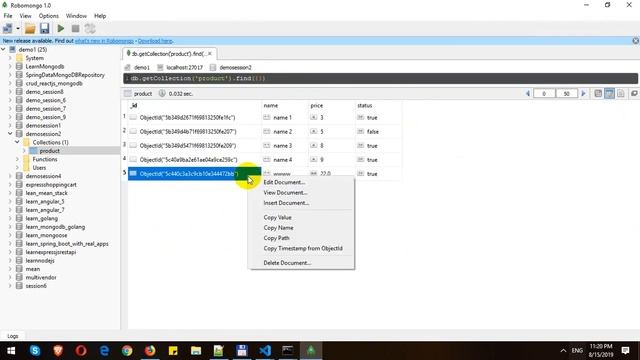The height and width of the screenshot is (360, 640).
Task: Expand the LearnMongodb database
Action: pos(10,67)
